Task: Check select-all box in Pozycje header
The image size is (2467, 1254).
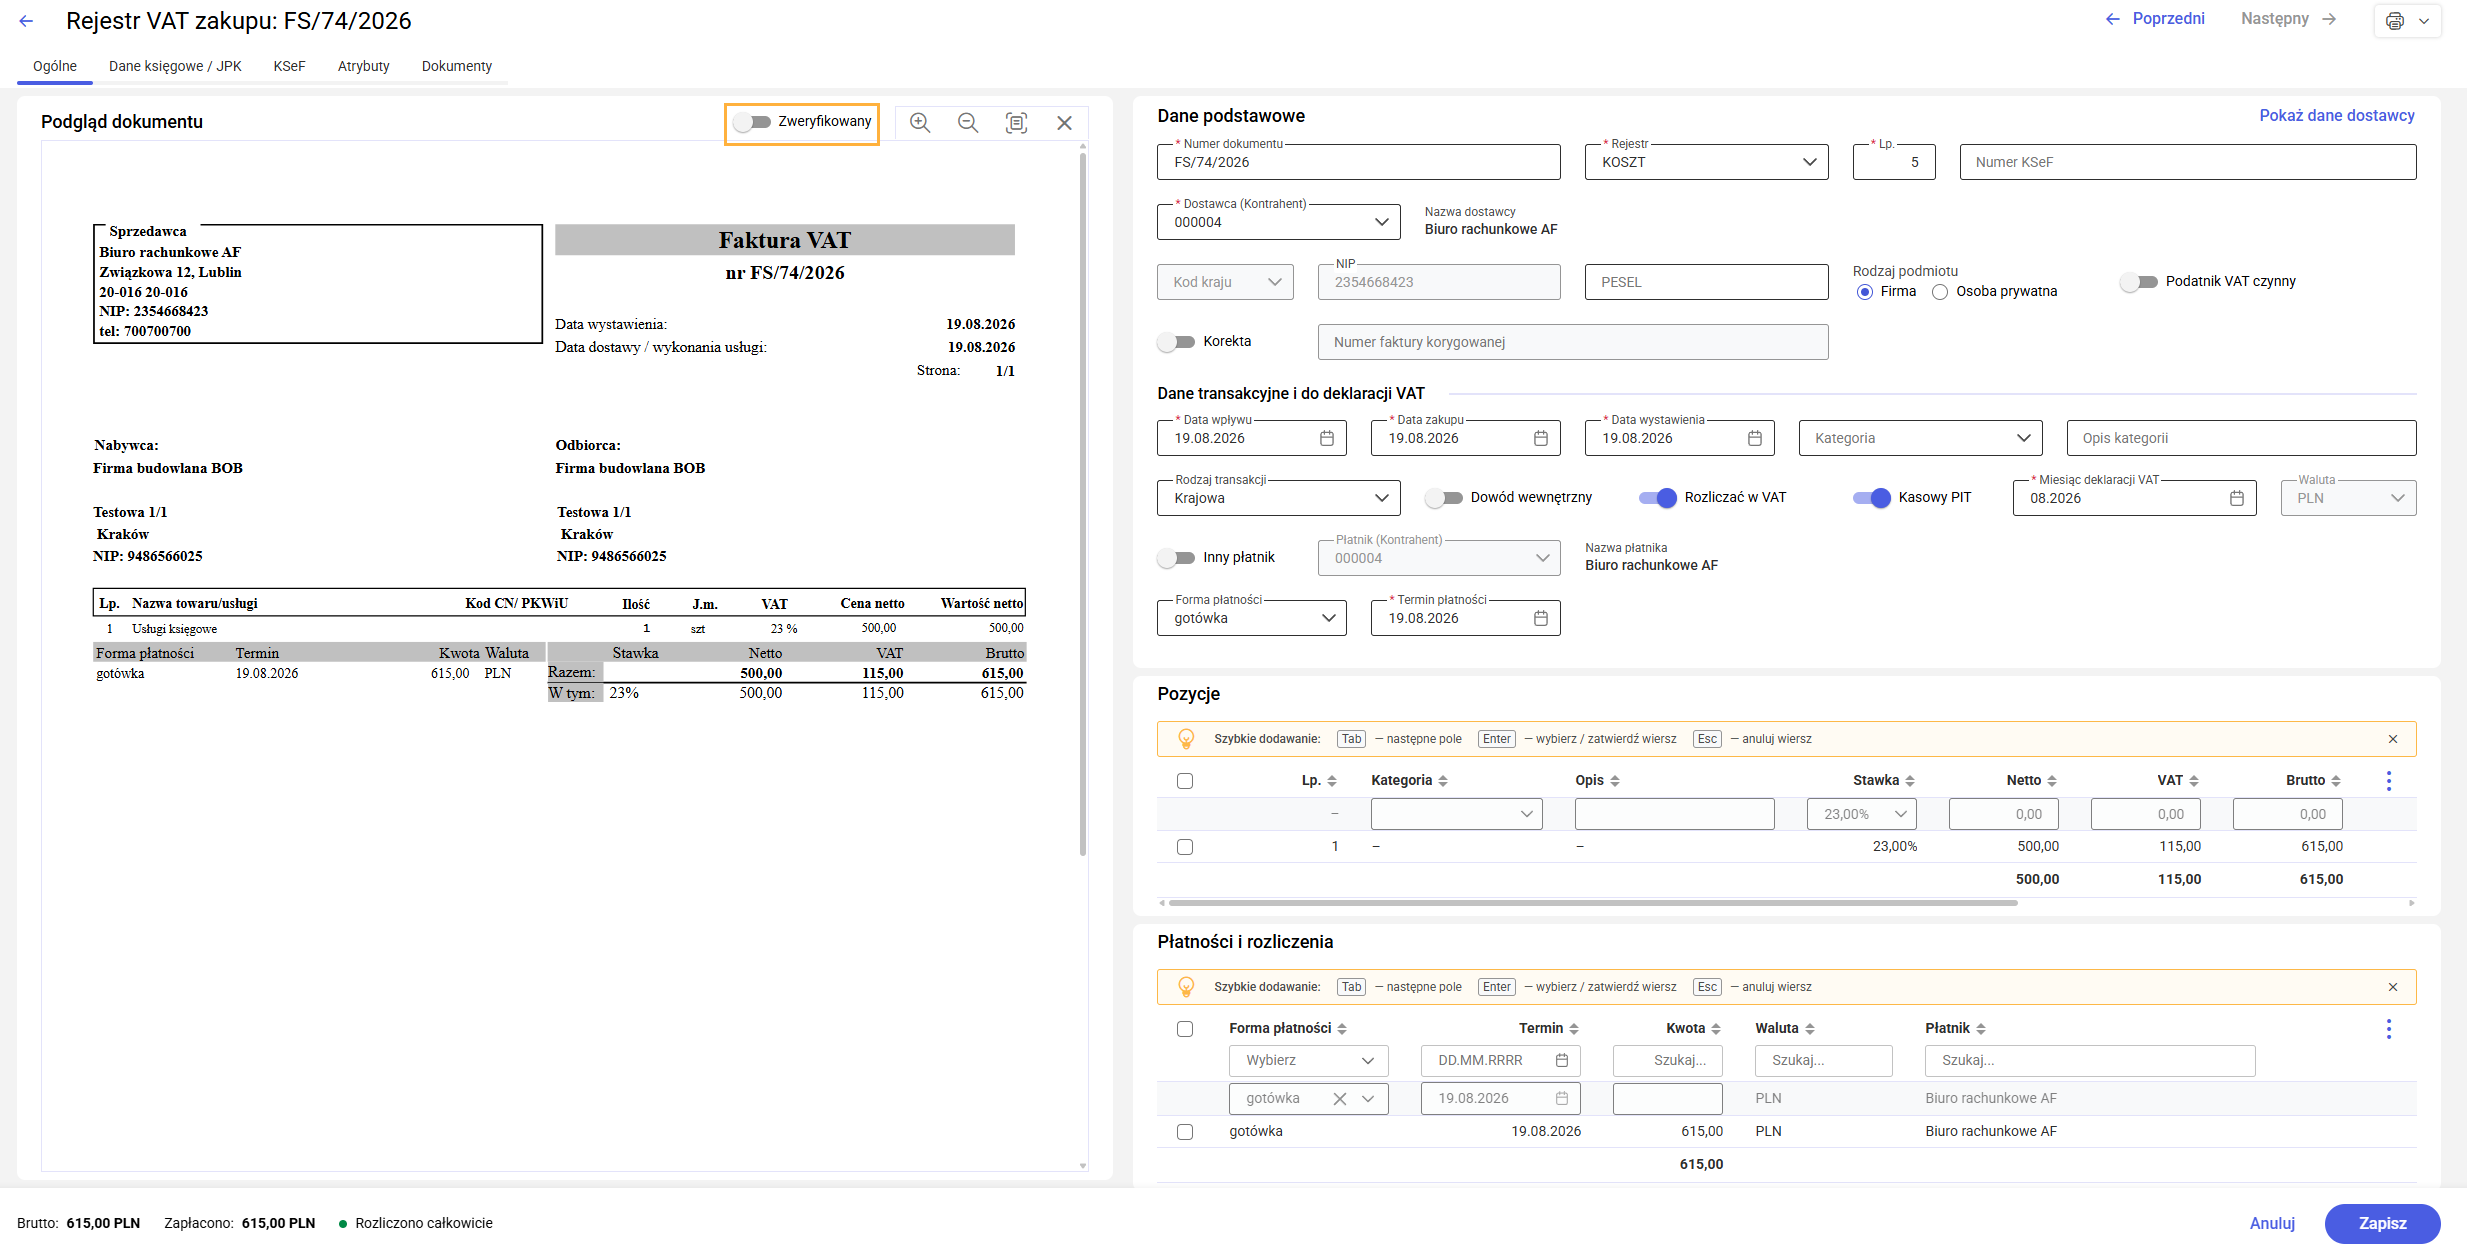Action: pyautogui.click(x=1185, y=781)
